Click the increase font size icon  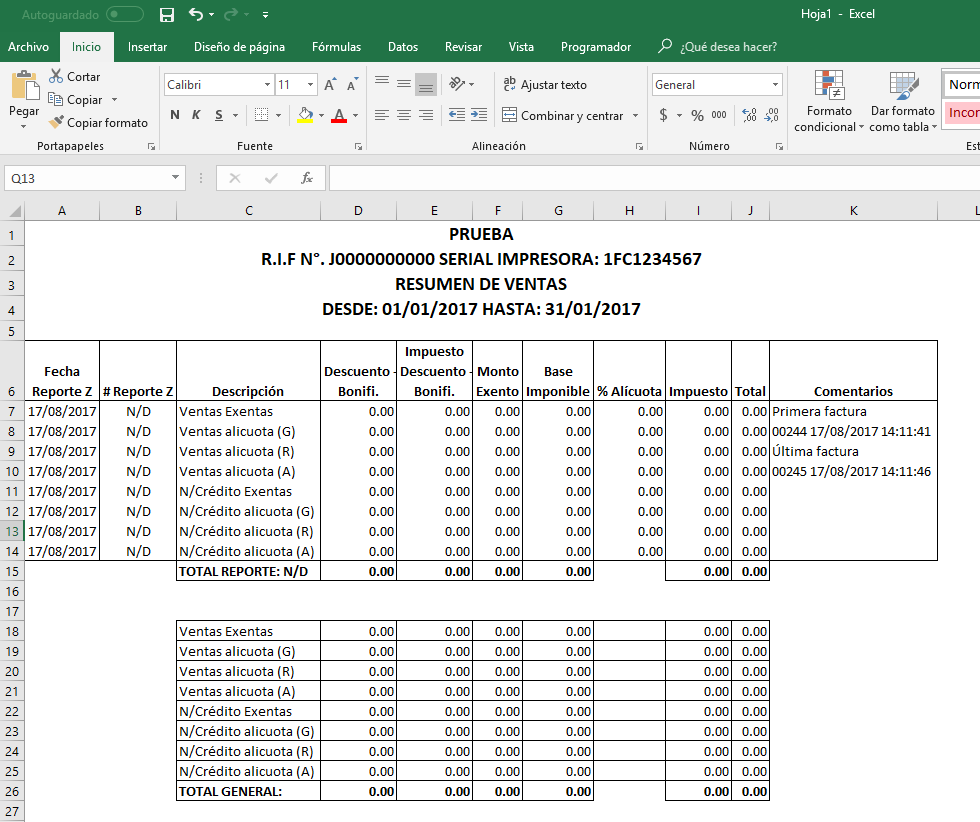(329, 85)
